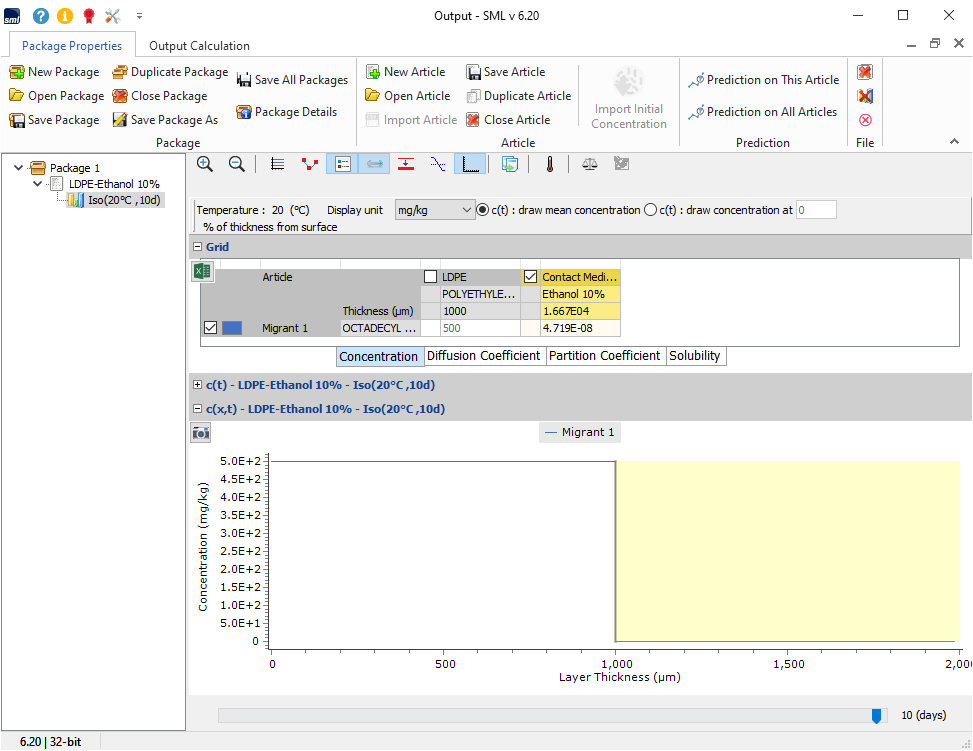Select 'draw concentration at' radio button
The width and height of the screenshot is (973, 751).
click(x=651, y=210)
